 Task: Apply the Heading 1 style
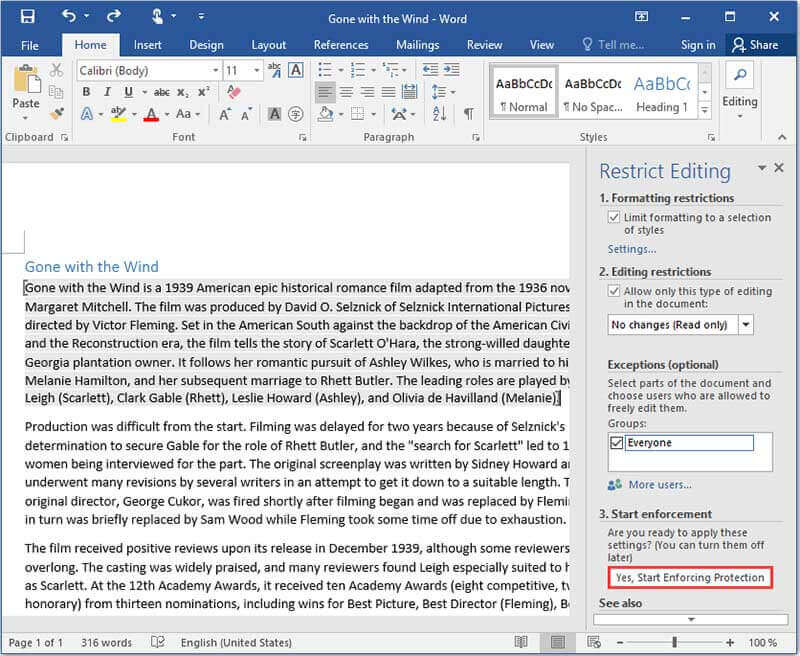click(662, 92)
